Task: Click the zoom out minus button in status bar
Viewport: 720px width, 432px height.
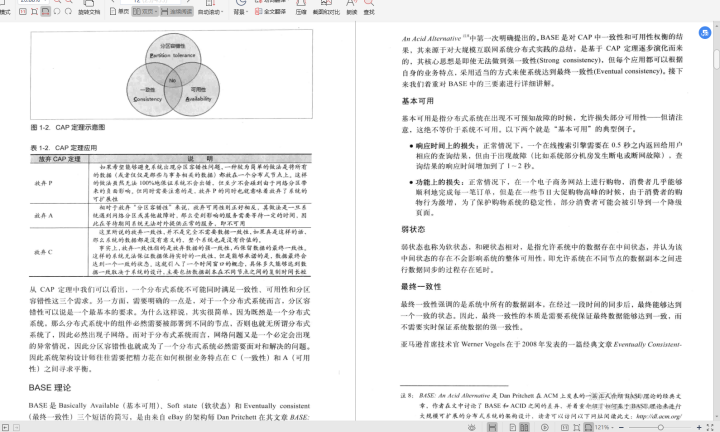Action: point(621,427)
